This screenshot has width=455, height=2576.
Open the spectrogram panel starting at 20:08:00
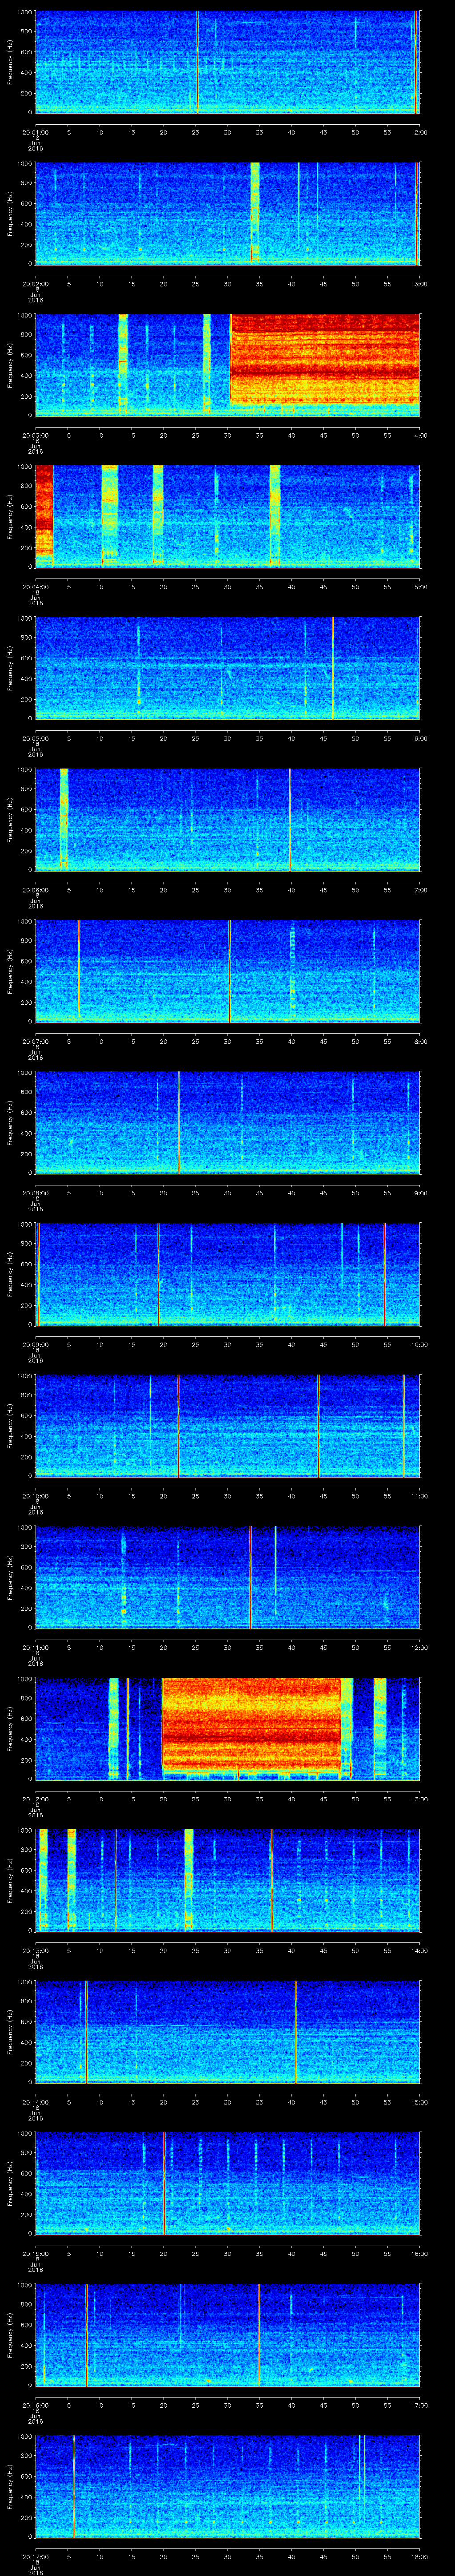228,1123
